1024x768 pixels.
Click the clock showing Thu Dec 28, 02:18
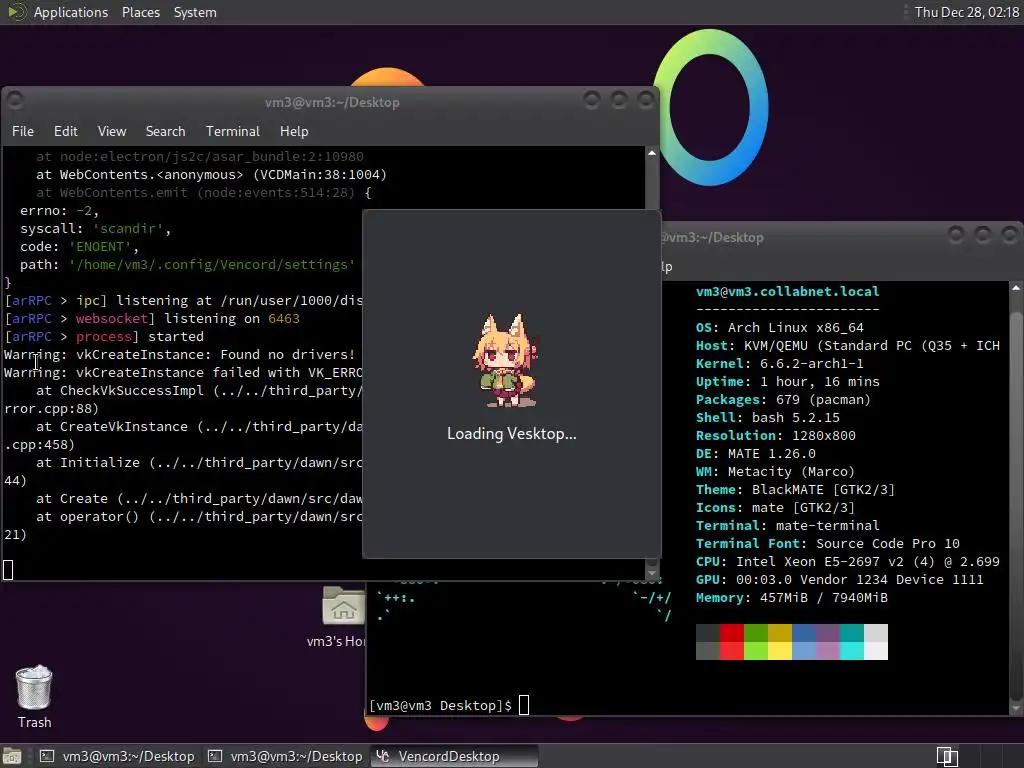pos(967,12)
